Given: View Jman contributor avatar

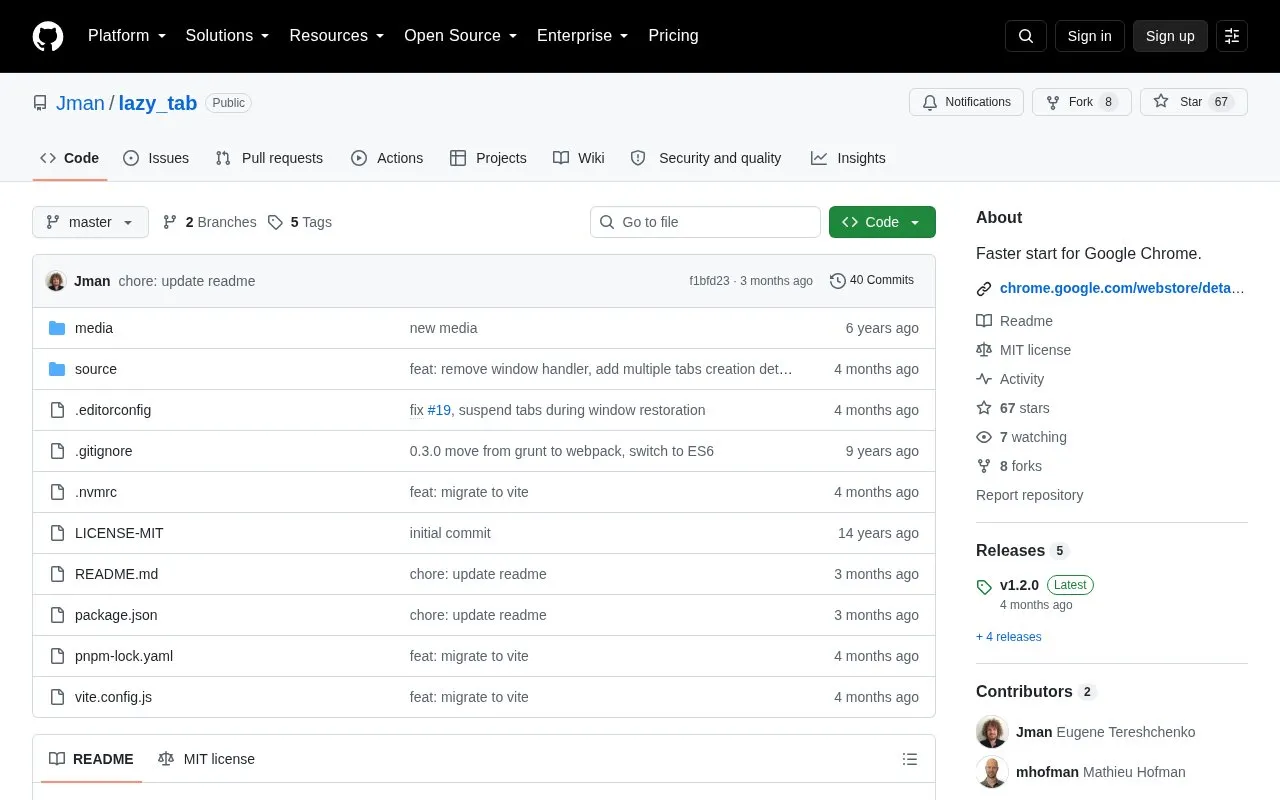Looking at the screenshot, I should tap(992, 732).
